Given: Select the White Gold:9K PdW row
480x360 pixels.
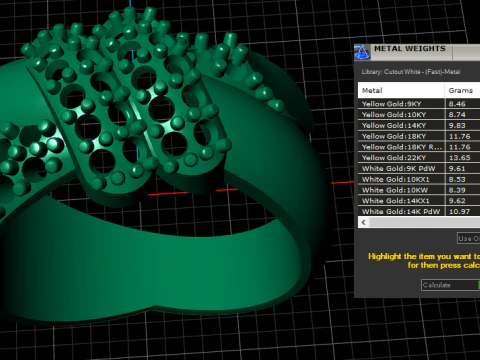Looking at the screenshot, I should coord(419,168).
